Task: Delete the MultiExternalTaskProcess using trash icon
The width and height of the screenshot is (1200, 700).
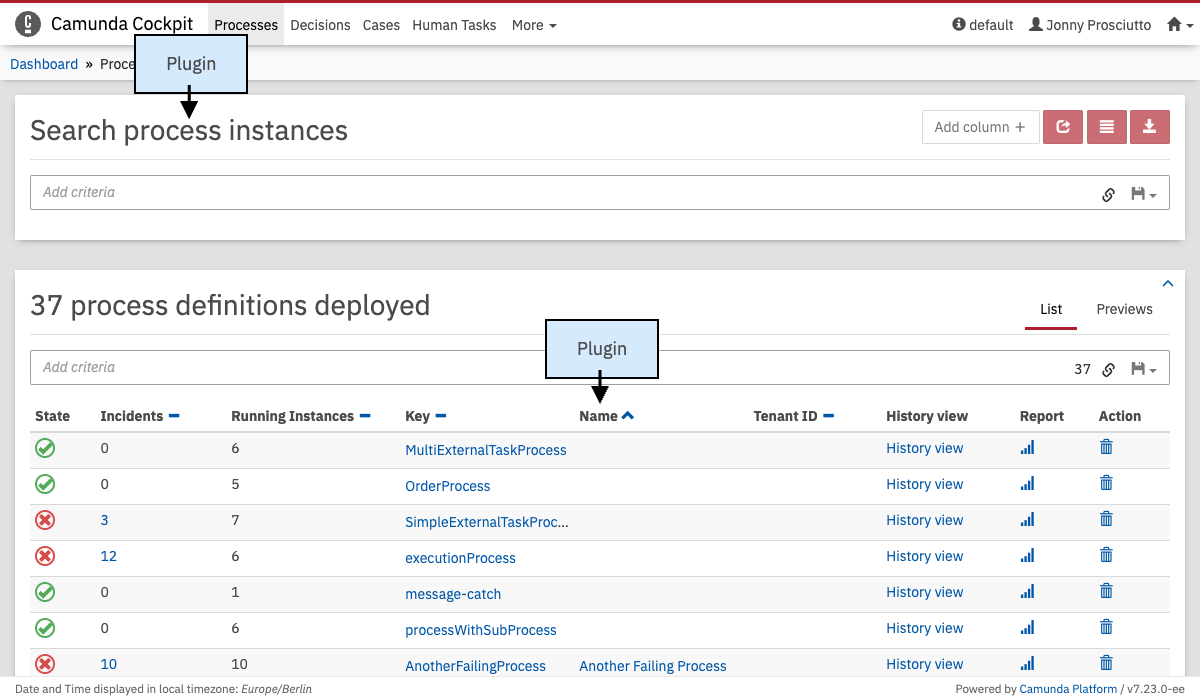Action: point(1106,448)
